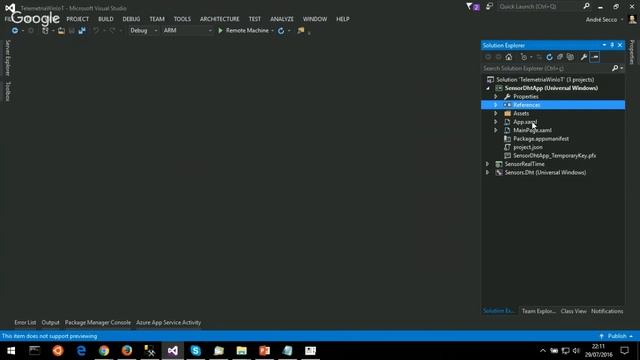Open the DEBUG menu

(x=131, y=19)
